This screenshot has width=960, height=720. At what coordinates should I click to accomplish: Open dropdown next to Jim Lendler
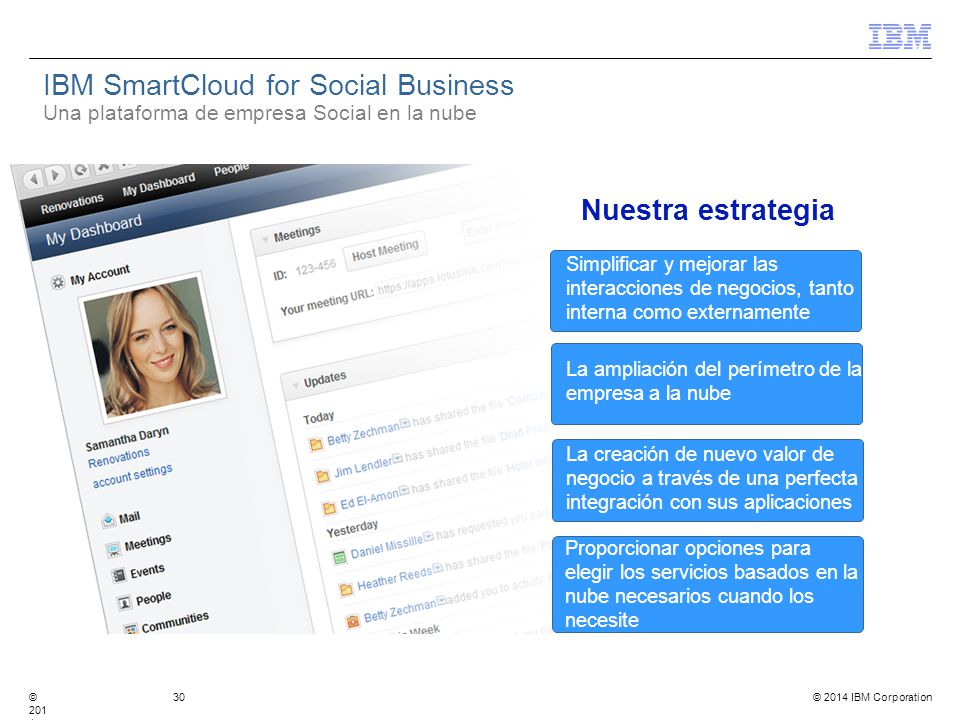pos(397,458)
